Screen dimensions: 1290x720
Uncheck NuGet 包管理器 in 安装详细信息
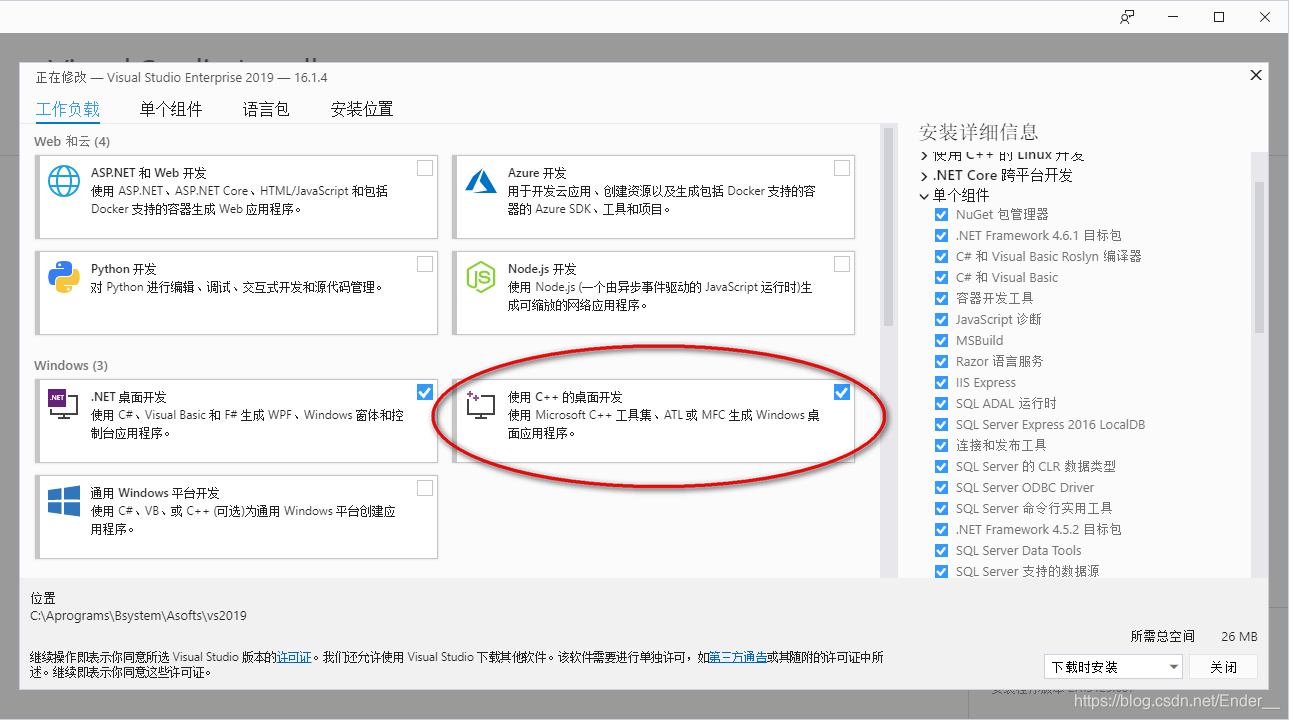coord(941,214)
